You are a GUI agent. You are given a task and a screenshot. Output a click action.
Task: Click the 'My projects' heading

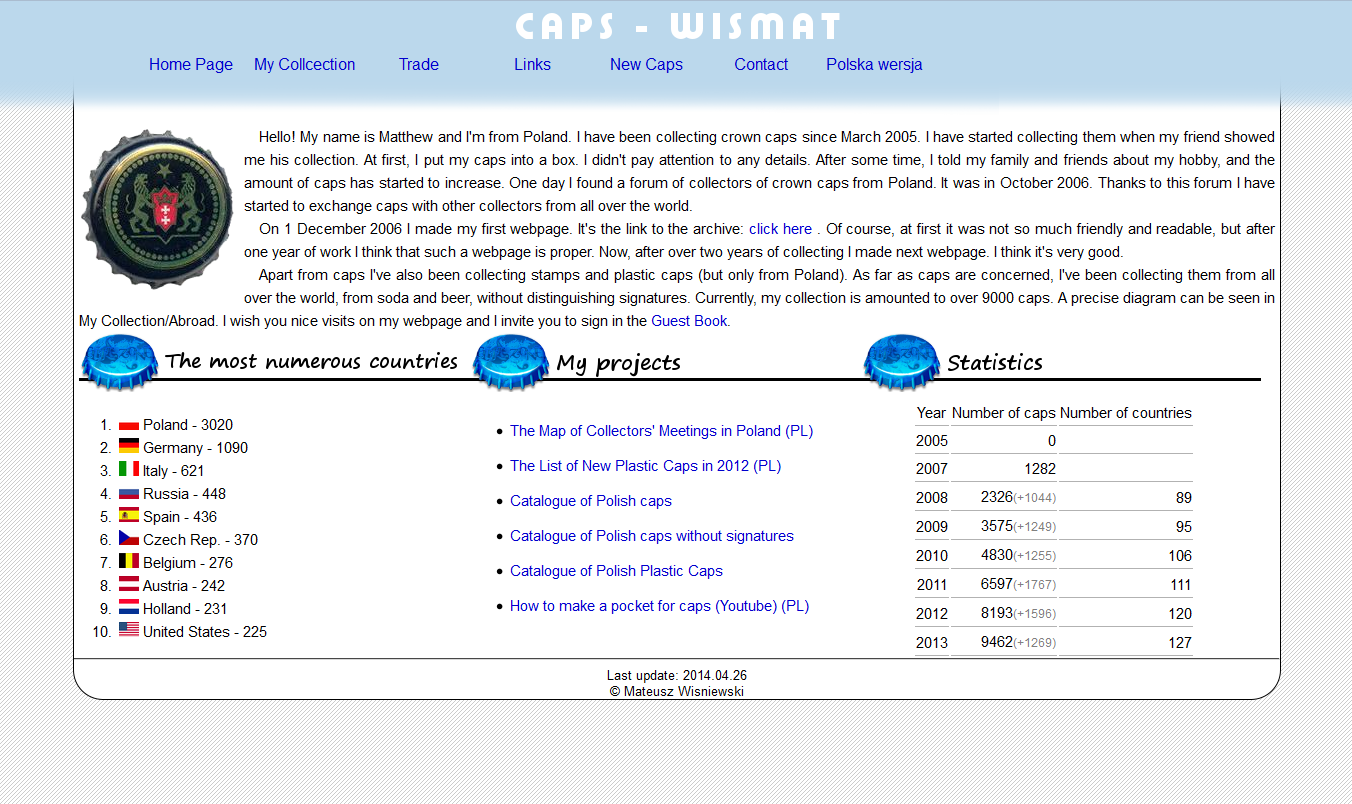click(618, 363)
